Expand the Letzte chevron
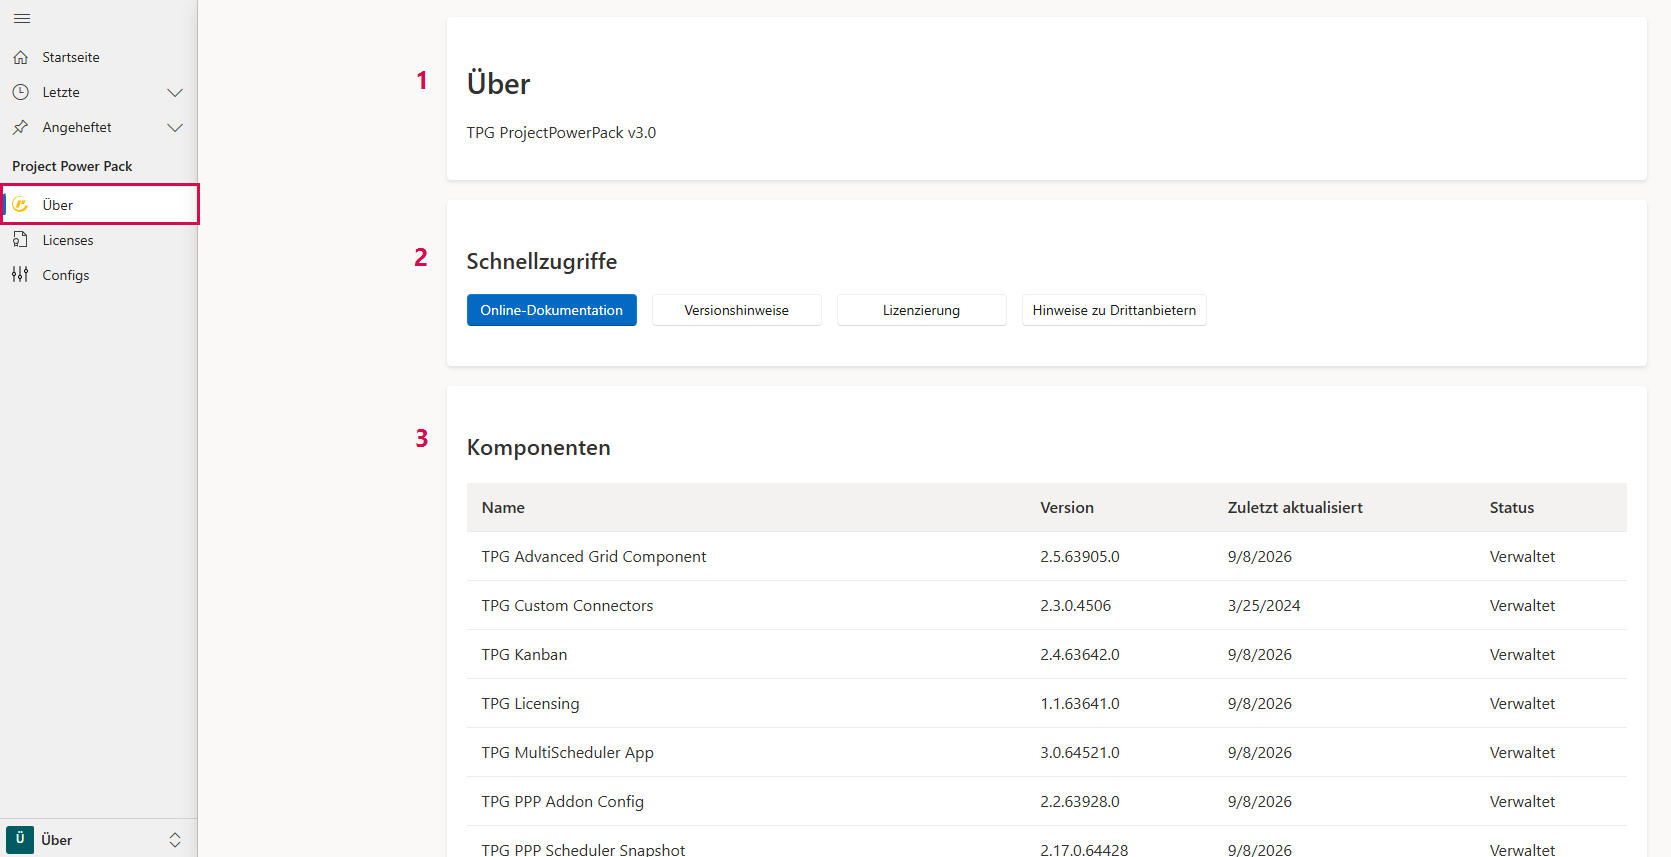 [x=175, y=93]
